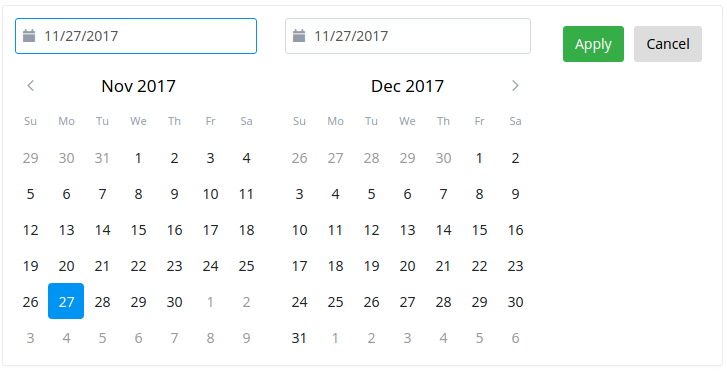Click the Dec 2017 month title

[x=408, y=86]
